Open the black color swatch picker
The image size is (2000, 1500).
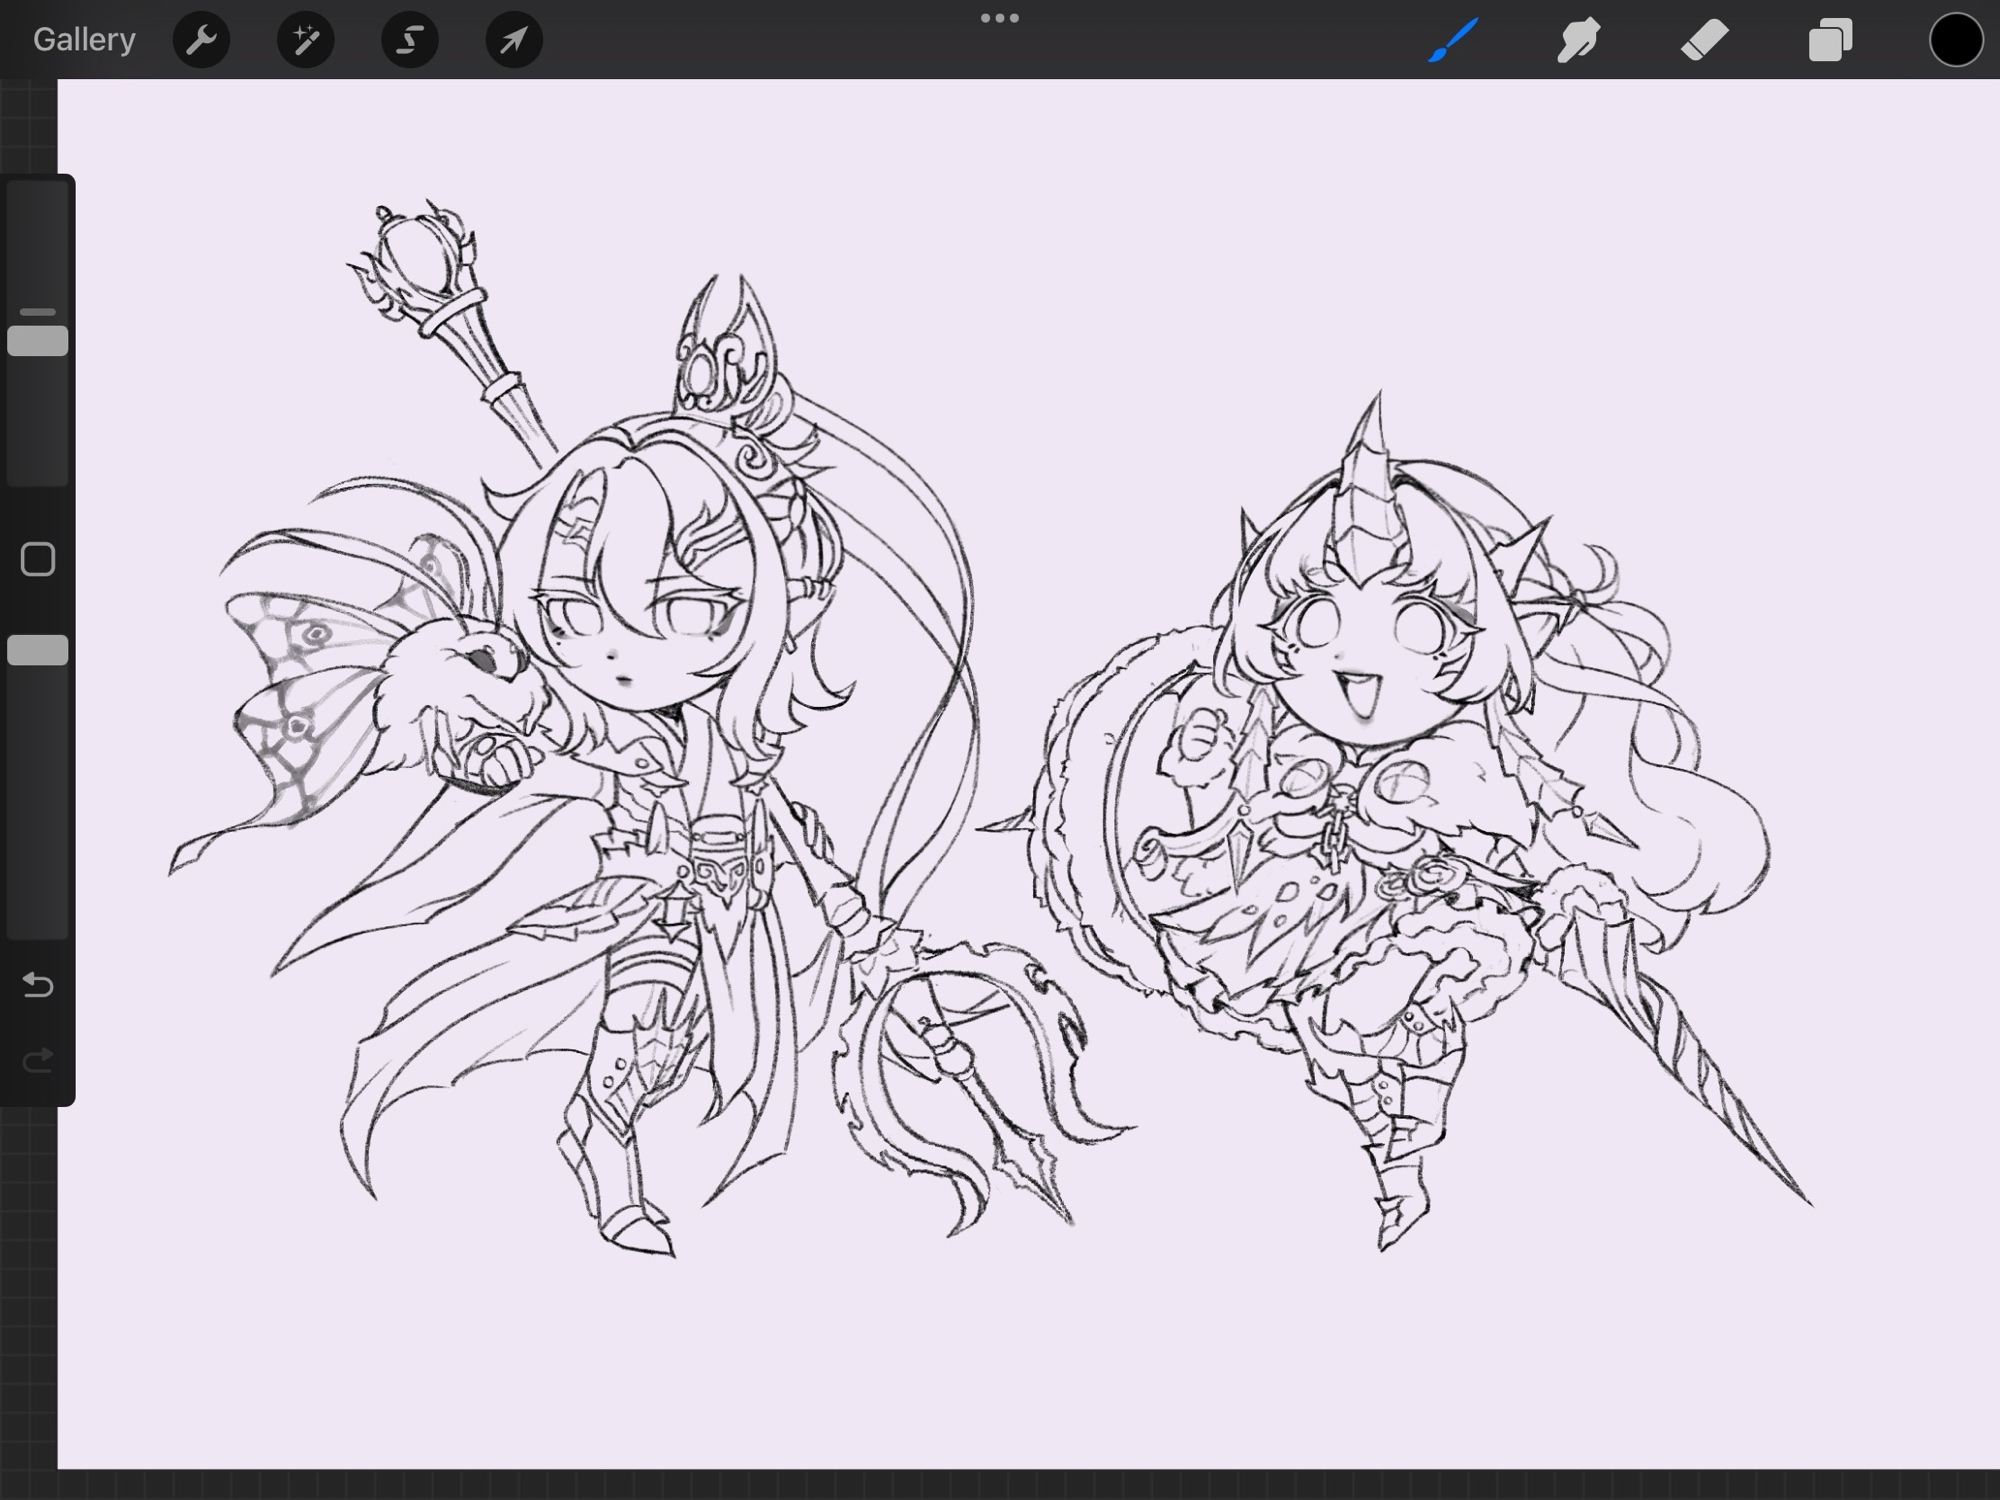(1955, 40)
